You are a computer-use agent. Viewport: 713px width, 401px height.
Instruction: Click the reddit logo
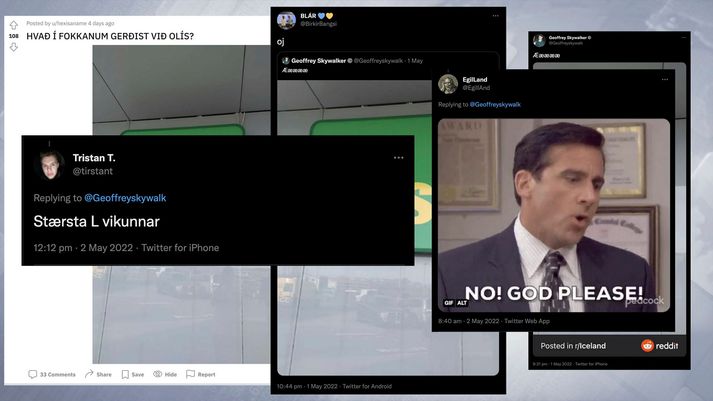pos(659,346)
